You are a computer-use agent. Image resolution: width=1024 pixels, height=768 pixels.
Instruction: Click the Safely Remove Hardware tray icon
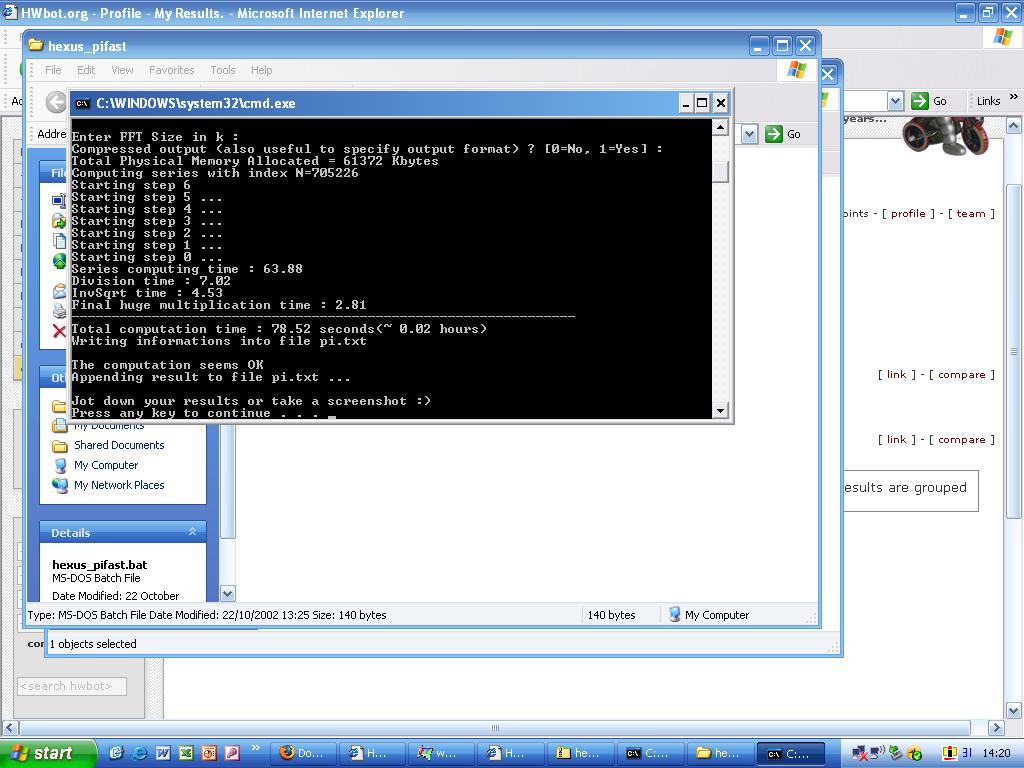click(x=895, y=753)
